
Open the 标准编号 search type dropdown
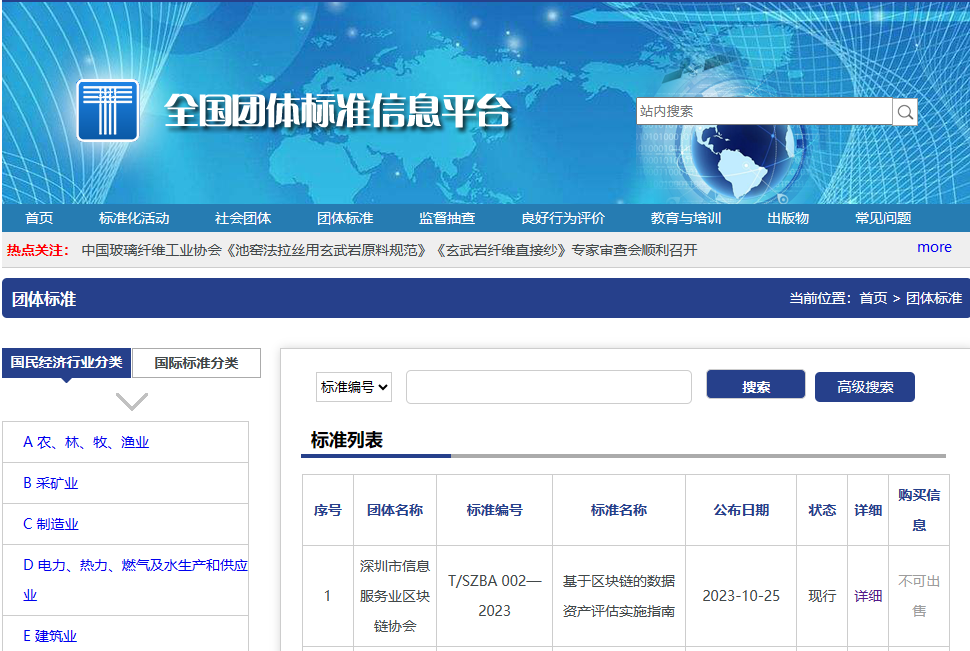tap(353, 387)
